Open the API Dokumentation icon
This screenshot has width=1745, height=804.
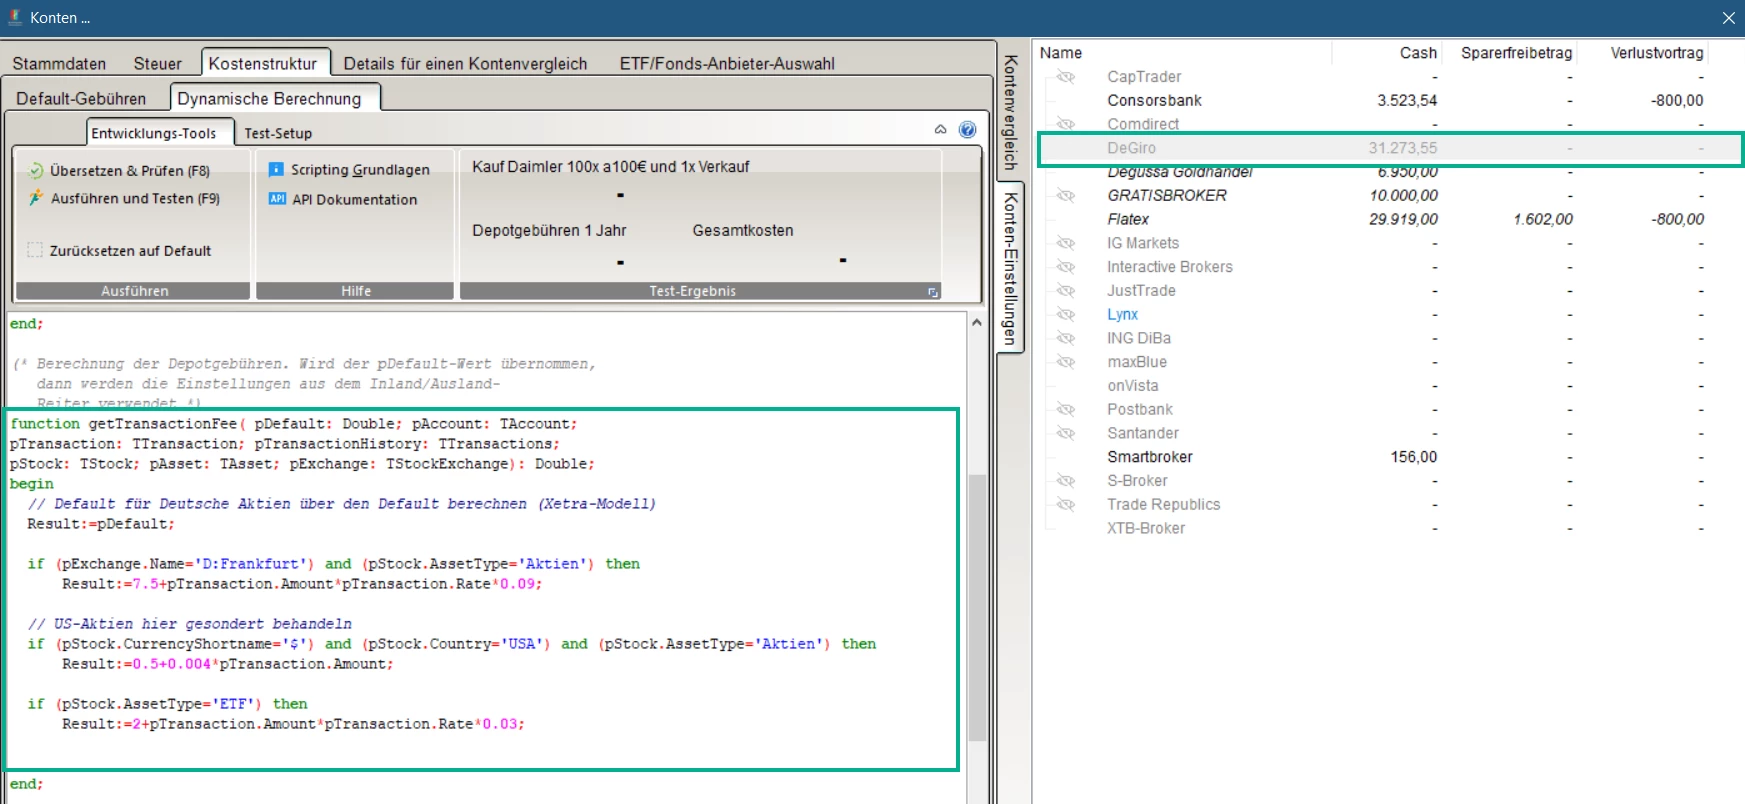point(277,199)
